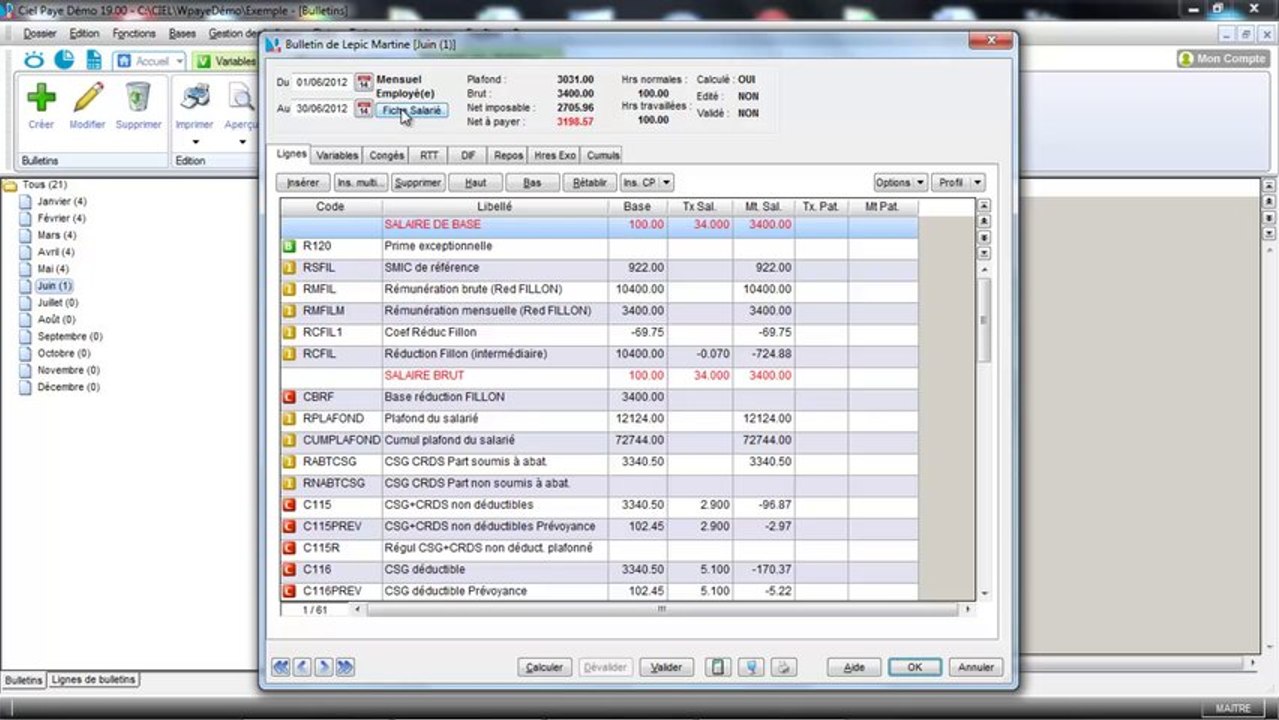Screen dimensions: 1279x720
Task: Click the blue document icon in main toolbar
Action: pyautogui.click(x=94, y=60)
